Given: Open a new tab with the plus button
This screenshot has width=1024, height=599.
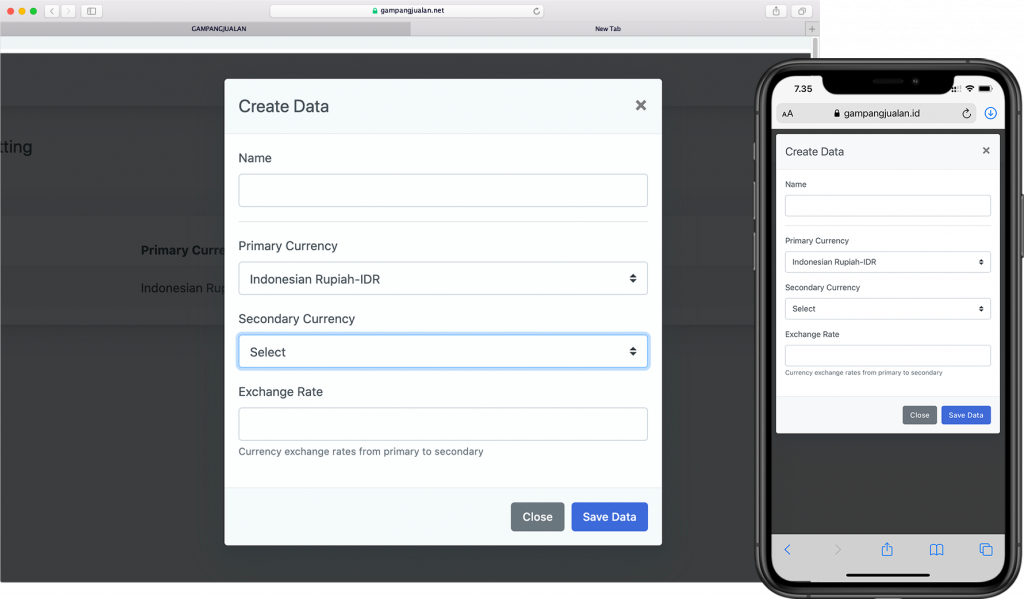Looking at the screenshot, I should point(811,29).
